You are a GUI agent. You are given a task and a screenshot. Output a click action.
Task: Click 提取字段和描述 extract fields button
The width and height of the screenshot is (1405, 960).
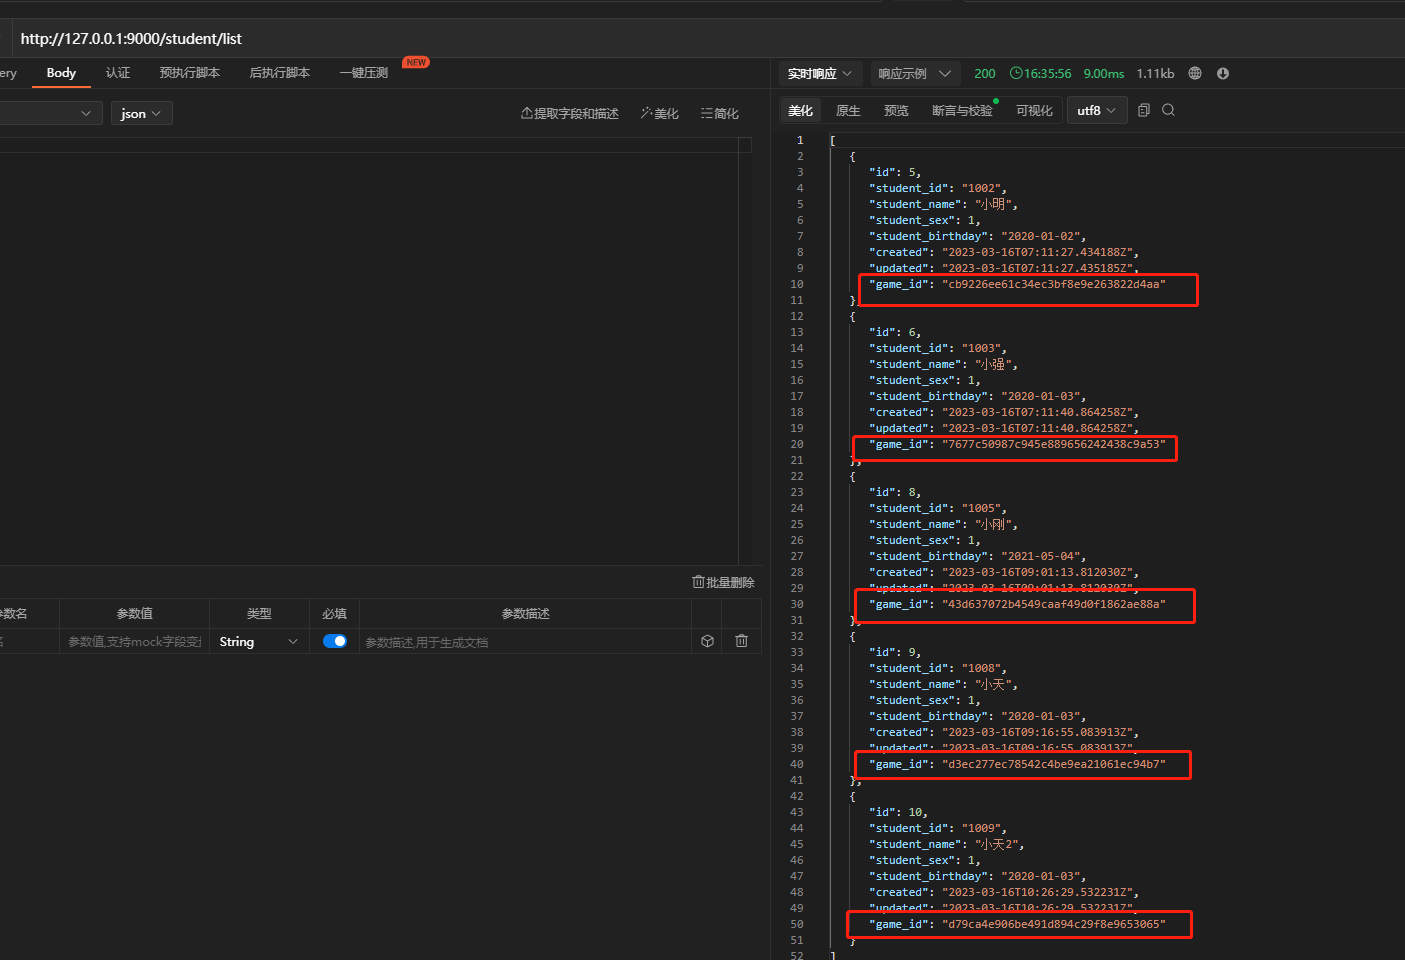tap(570, 113)
